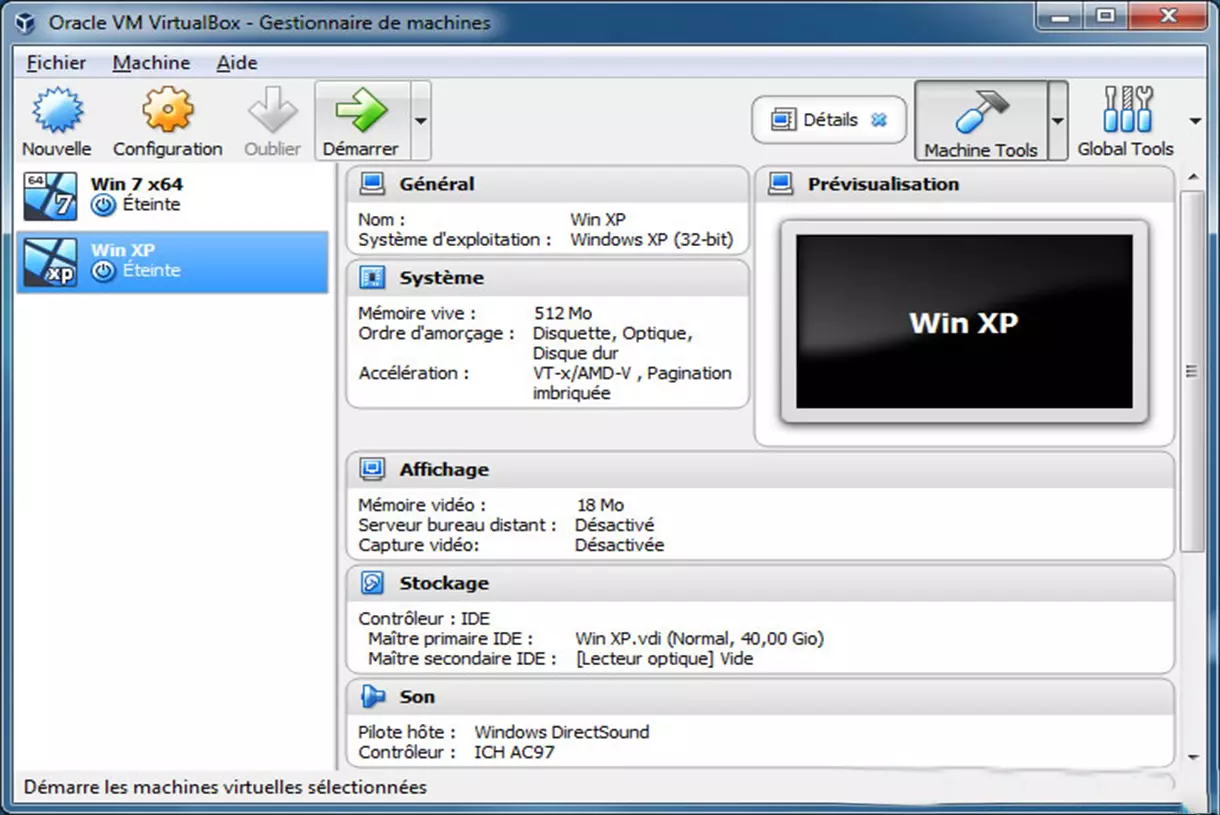Click the Système chip icon

click(372, 278)
